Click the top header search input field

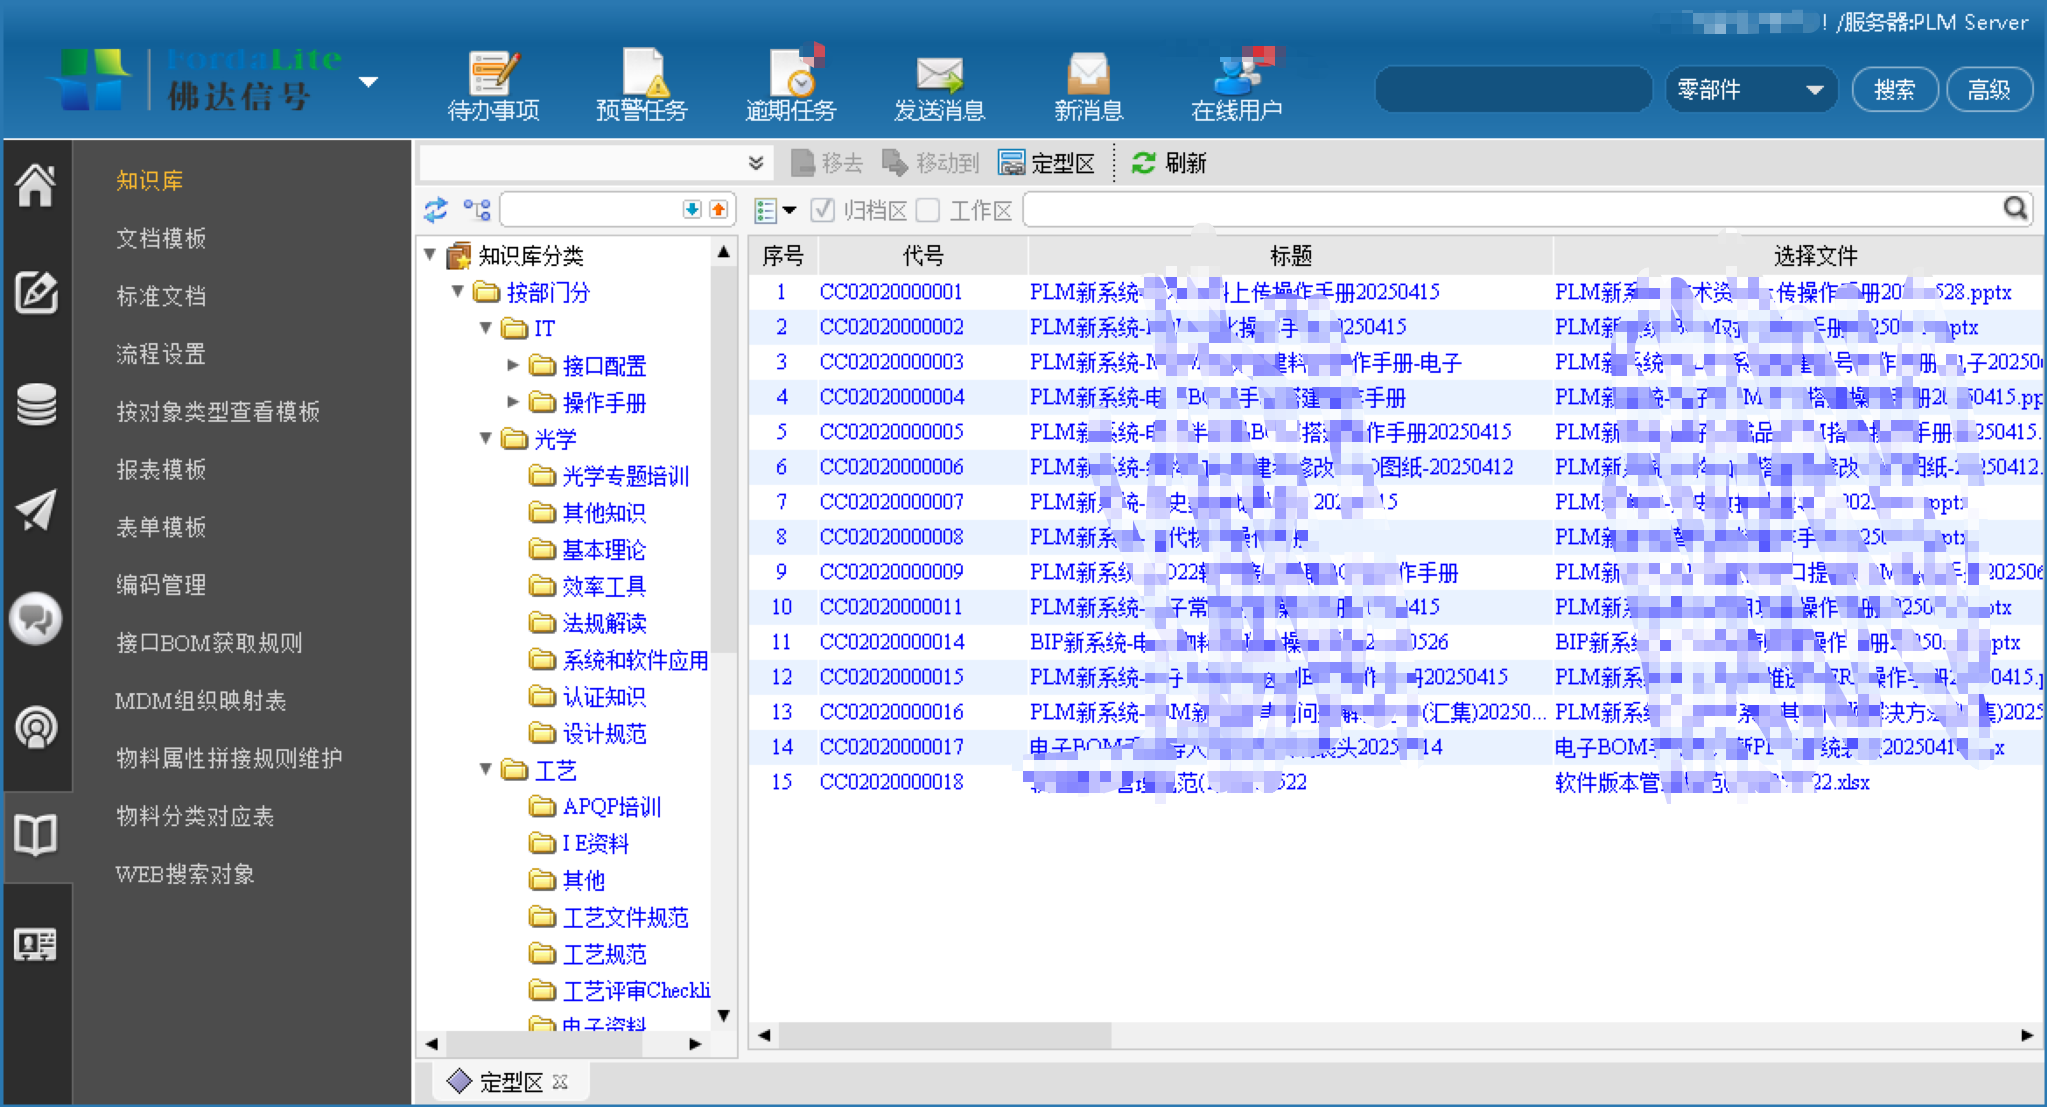(1512, 90)
